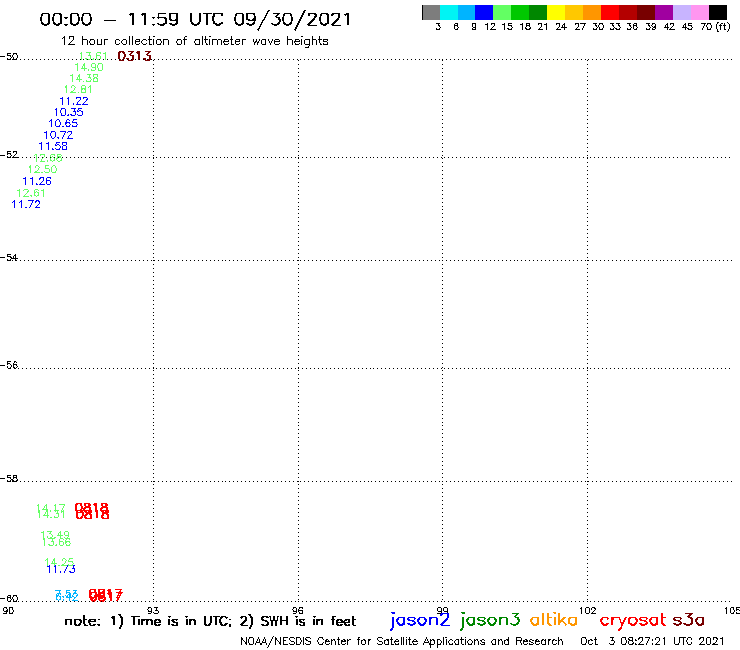Select the light green swatch in the legend
Viewport: 740px width, 650px height.
(503, 12)
